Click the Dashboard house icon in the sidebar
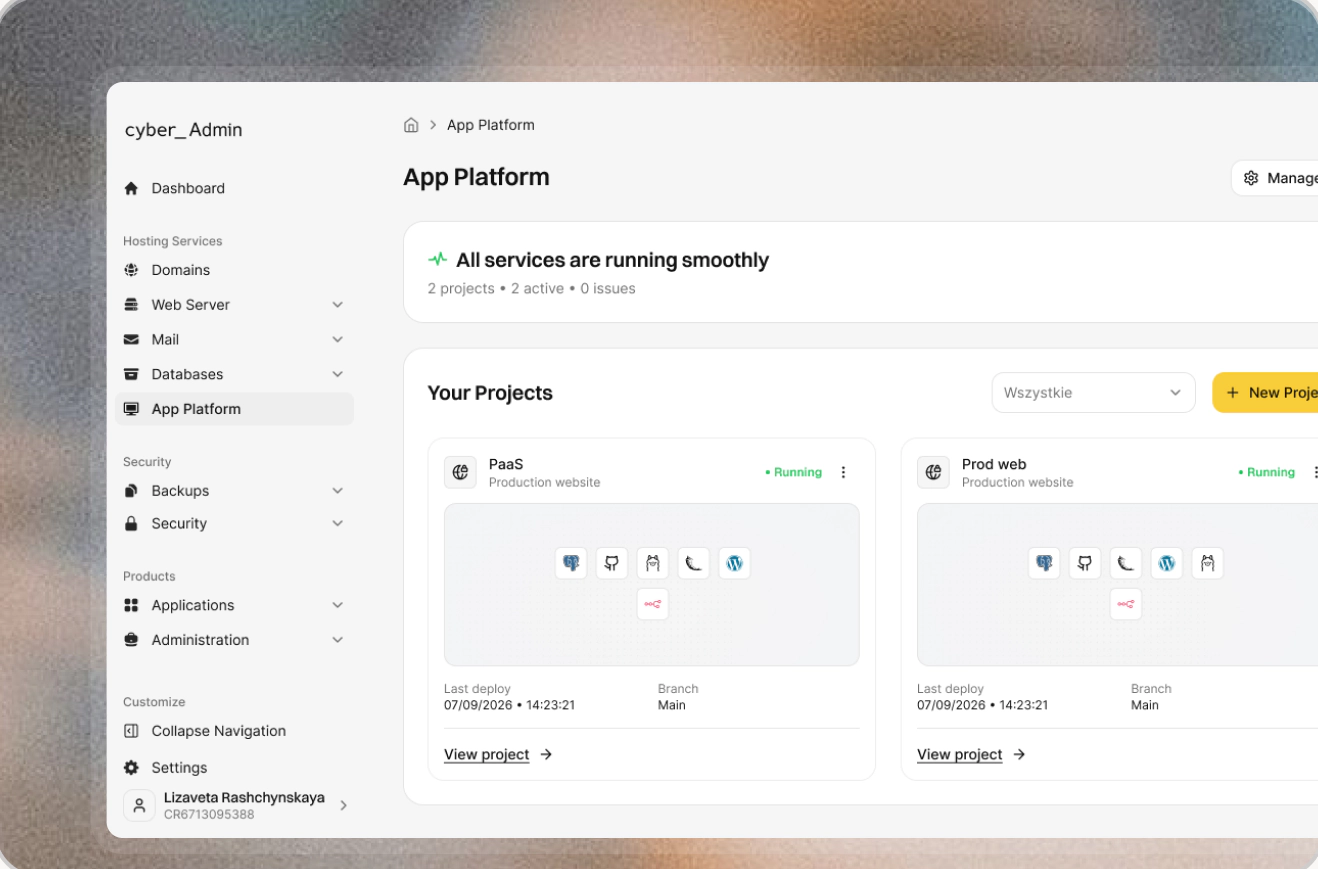Viewport: 1318px width, 869px height. [x=131, y=188]
